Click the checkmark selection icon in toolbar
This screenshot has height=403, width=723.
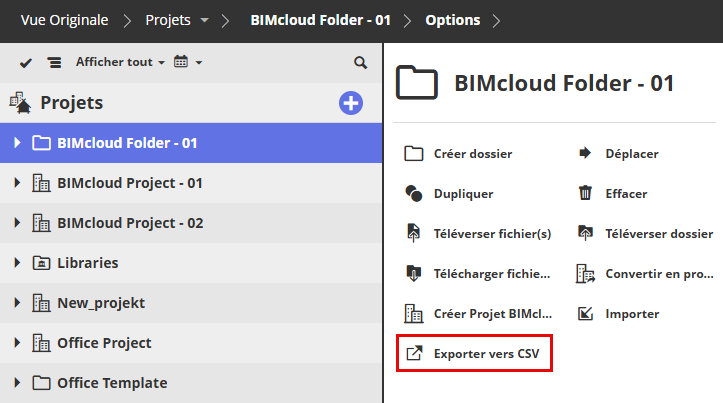[26, 62]
